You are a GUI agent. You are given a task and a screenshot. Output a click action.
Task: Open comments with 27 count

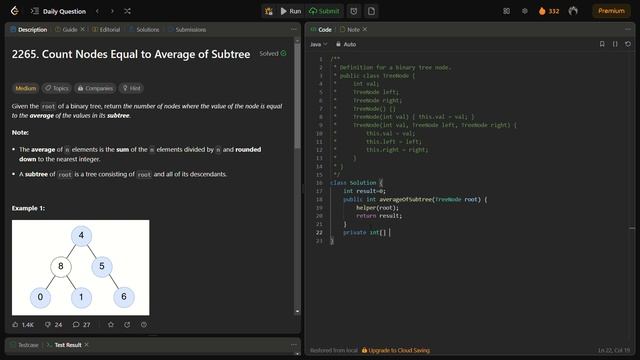[81, 325]
